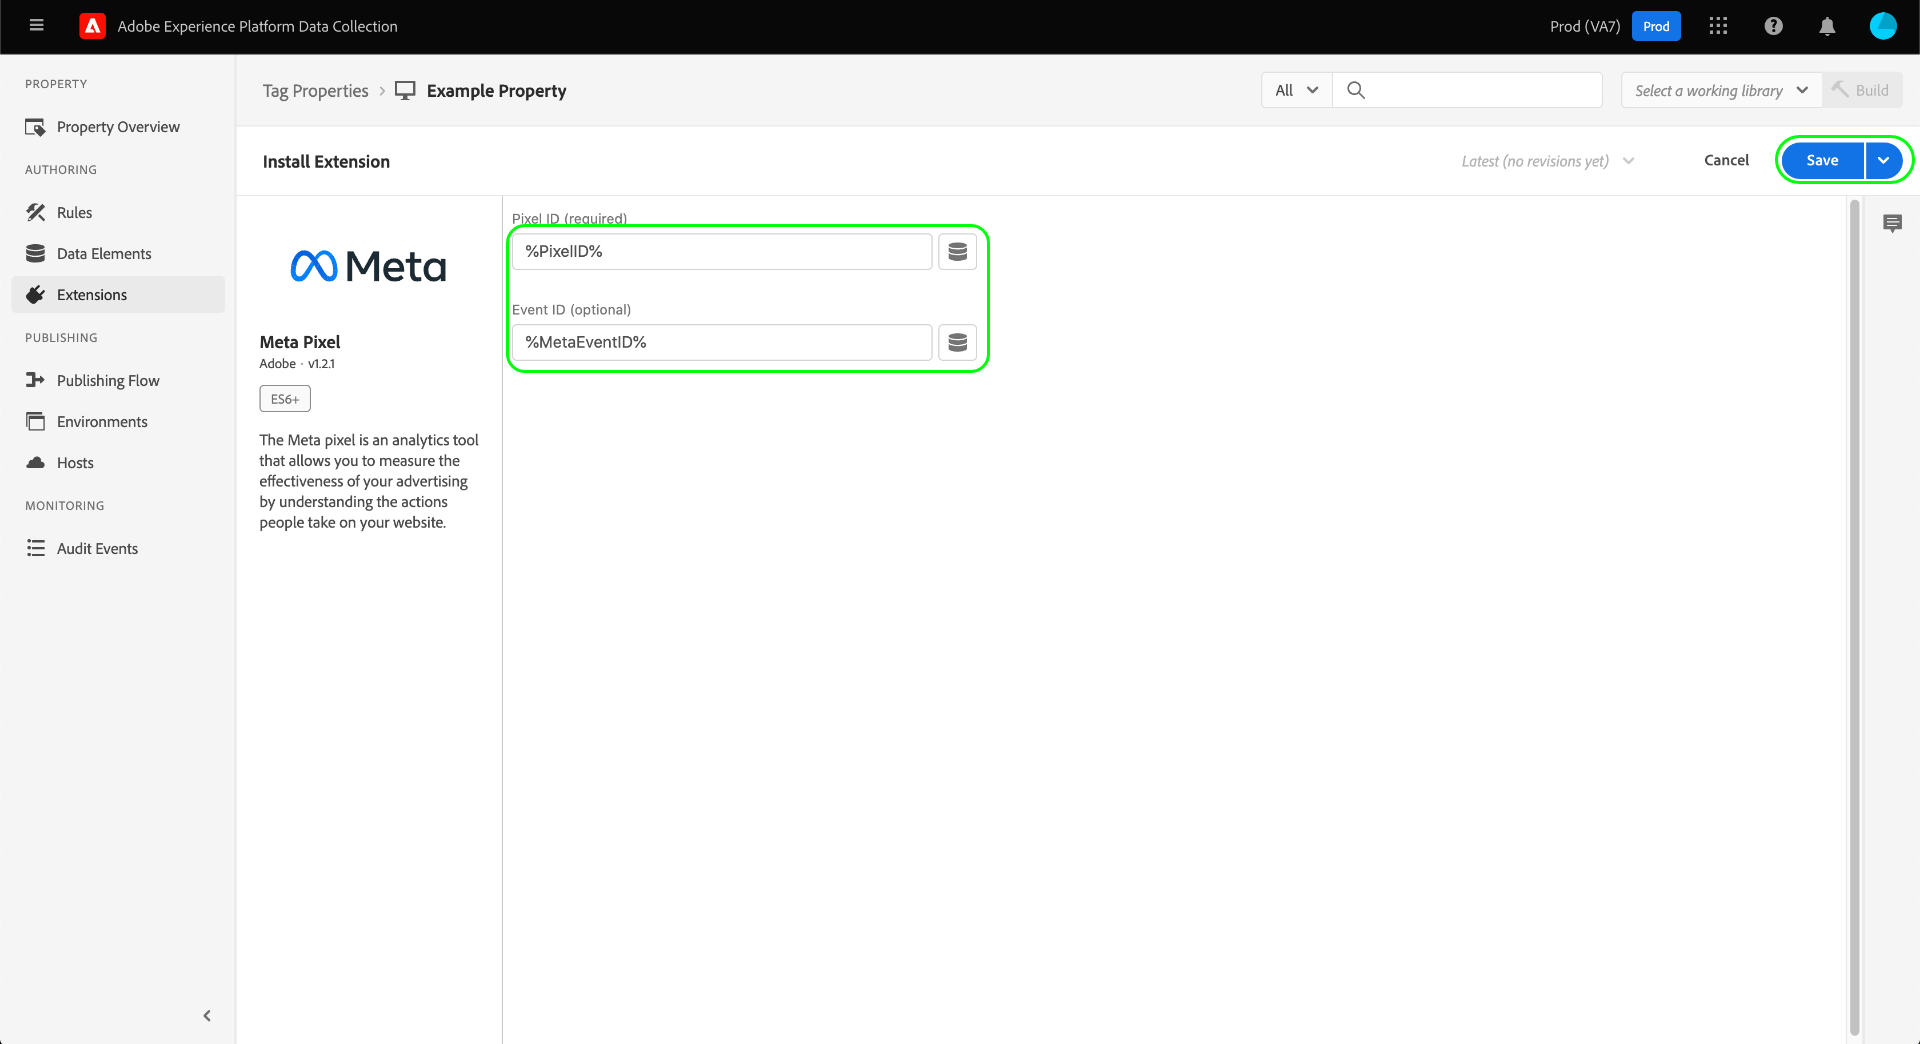Image resolution: width=1920 pixels, height=1044 pixels.
Task: Click the Prod organization badge
Action: click(1656, 26)
